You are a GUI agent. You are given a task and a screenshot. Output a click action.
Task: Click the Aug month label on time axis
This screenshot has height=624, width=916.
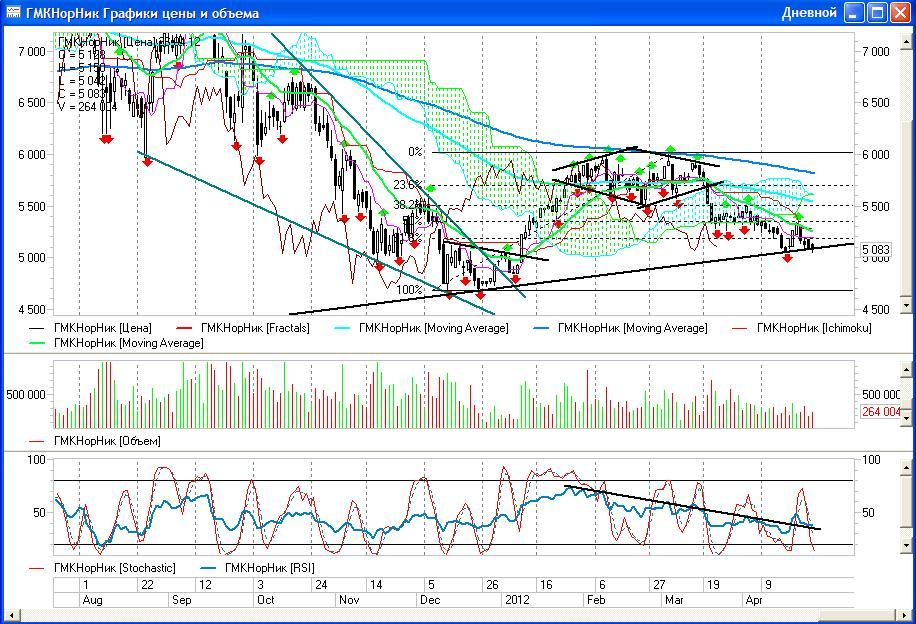pyautogui.click(x=92, y=599)
